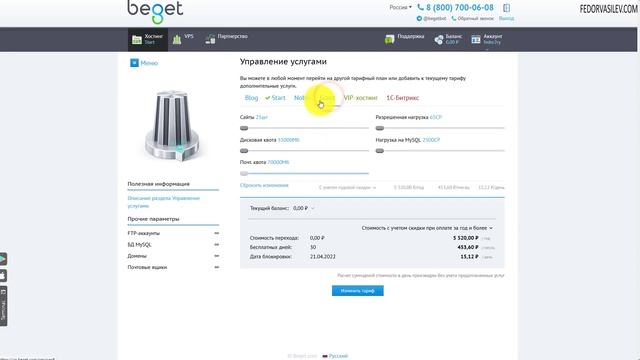
Task: Click the blue Меню icon
Action: (134, 63)
